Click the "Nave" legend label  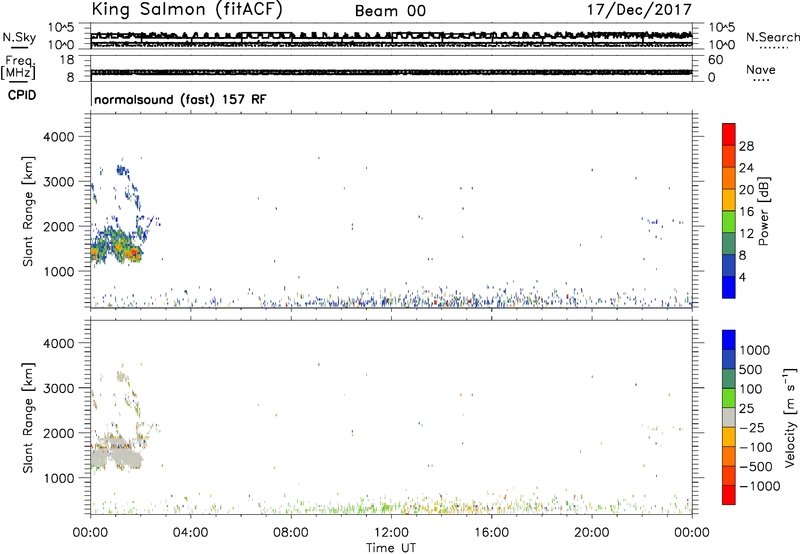761,70
